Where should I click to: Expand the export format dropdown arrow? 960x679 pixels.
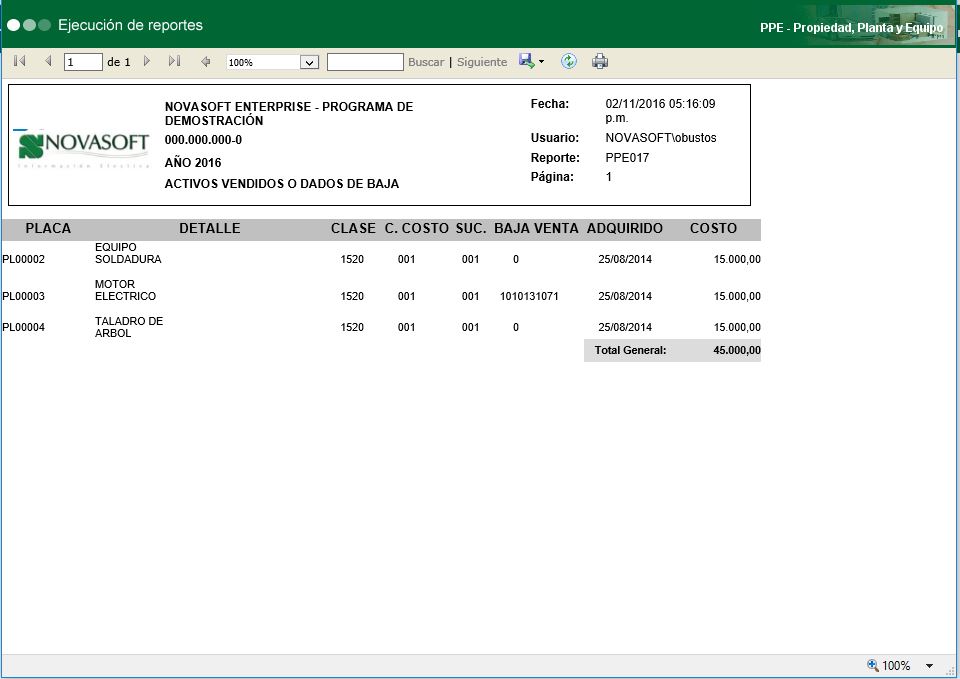click(541, 62)
